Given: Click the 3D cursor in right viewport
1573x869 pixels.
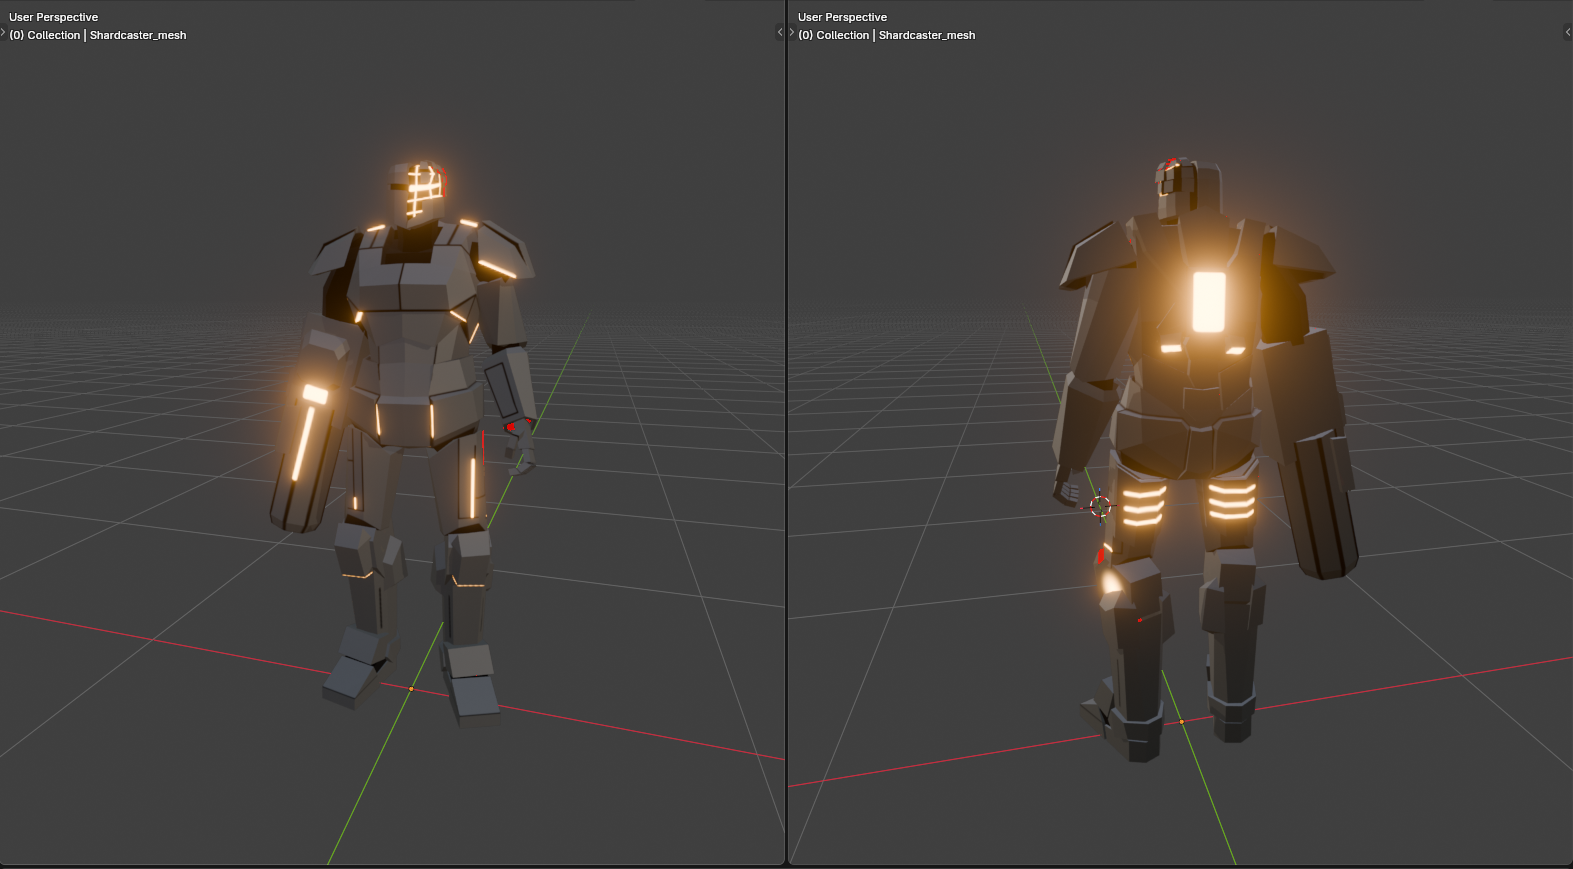Looking at the screenshot, I should click(x=1100, y=507).
